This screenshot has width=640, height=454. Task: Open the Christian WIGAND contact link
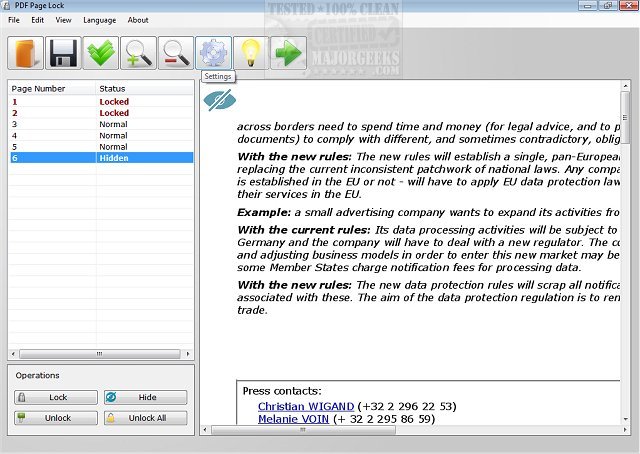click(306, 407)
